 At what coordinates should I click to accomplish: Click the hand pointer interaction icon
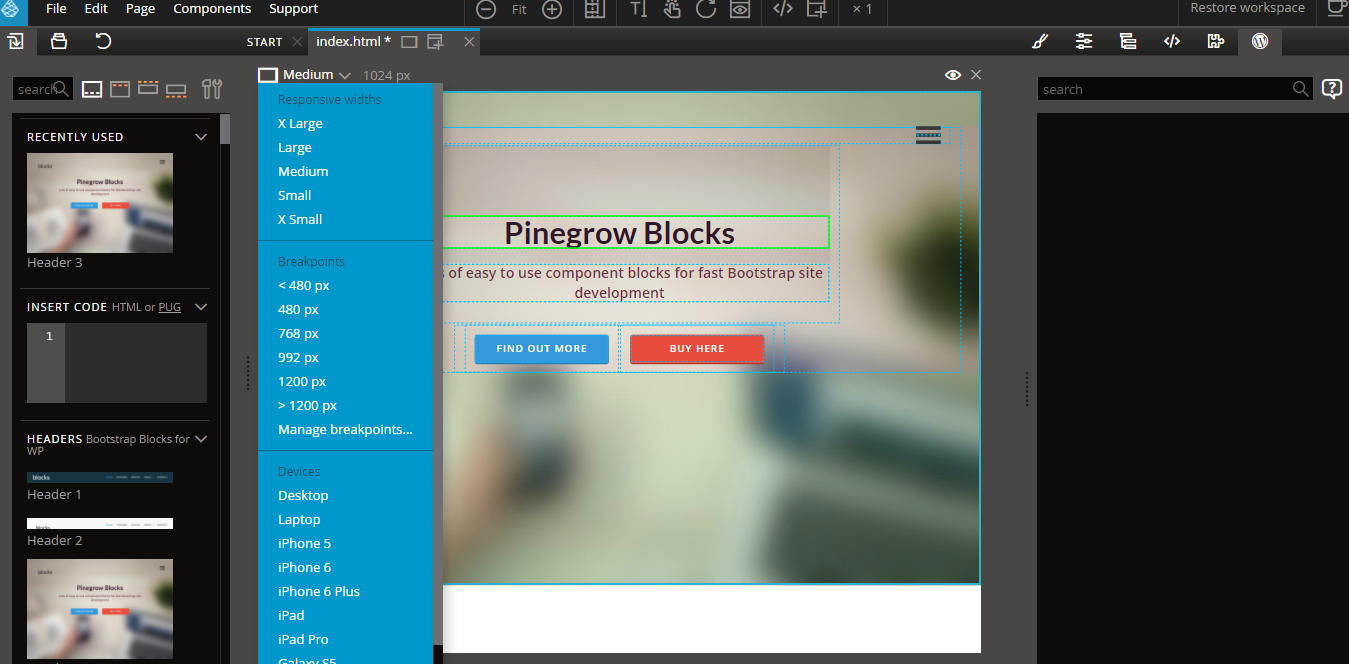[x=672, y=9]
